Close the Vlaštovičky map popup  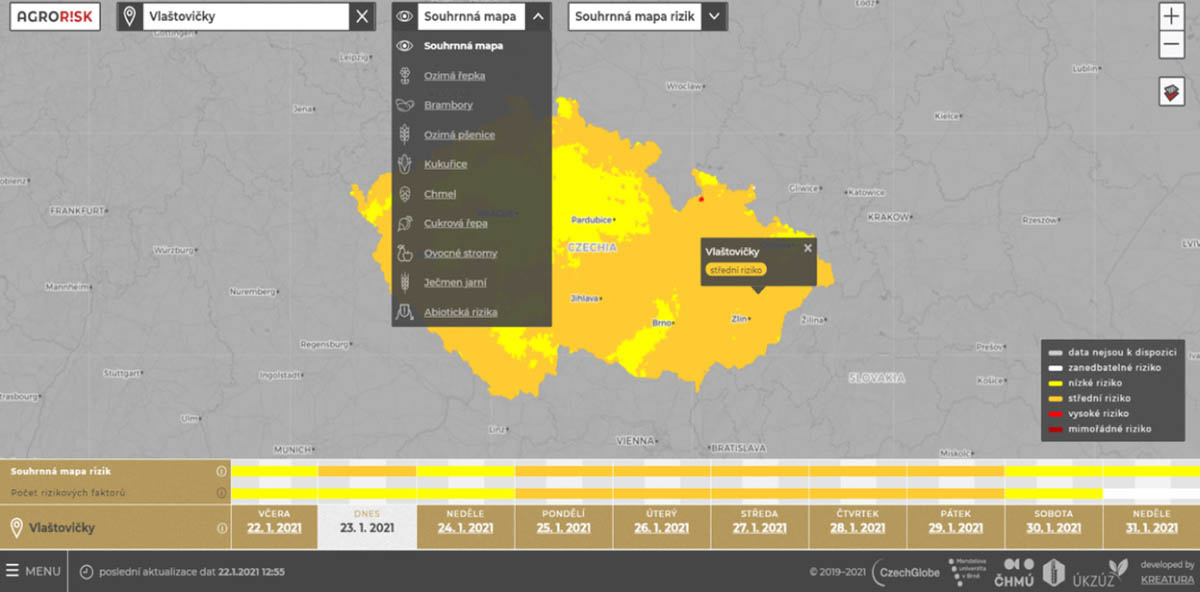(808, 248)
